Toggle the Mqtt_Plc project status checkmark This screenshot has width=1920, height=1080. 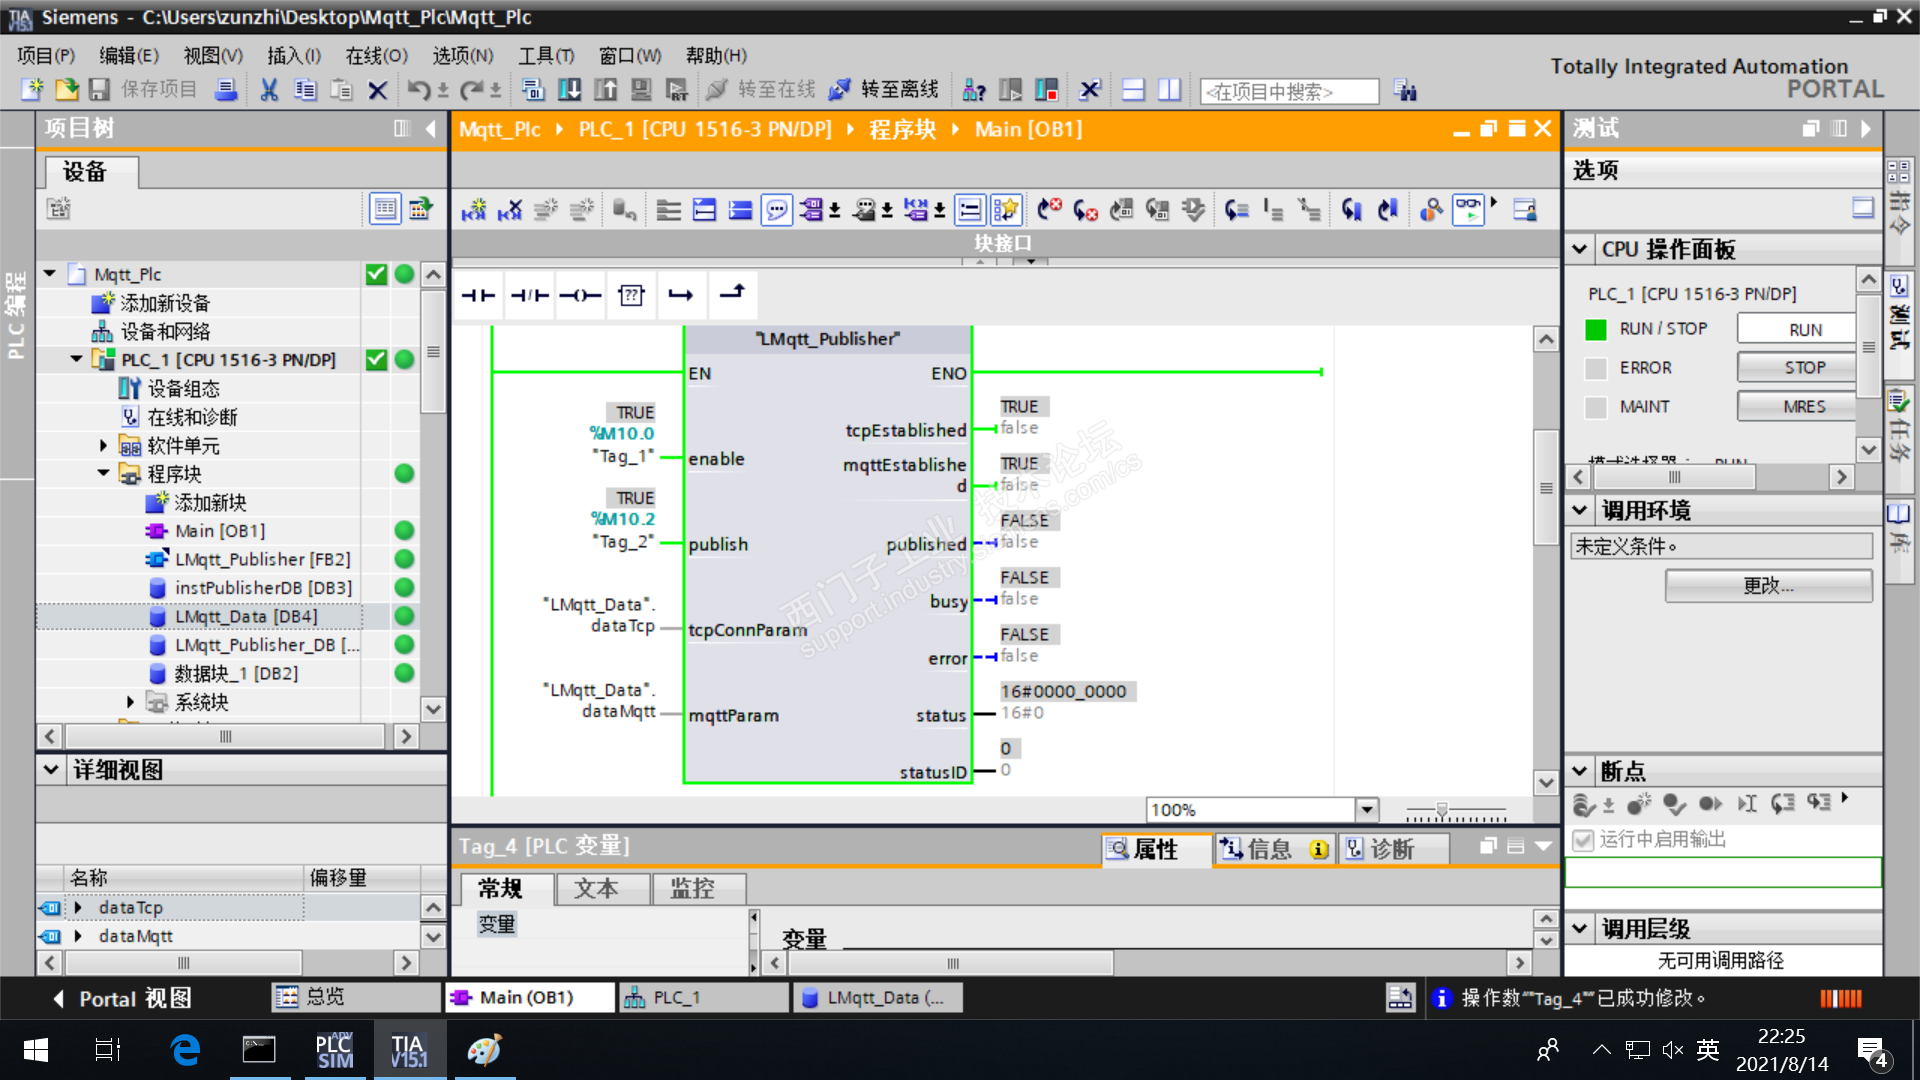point(376,274)
